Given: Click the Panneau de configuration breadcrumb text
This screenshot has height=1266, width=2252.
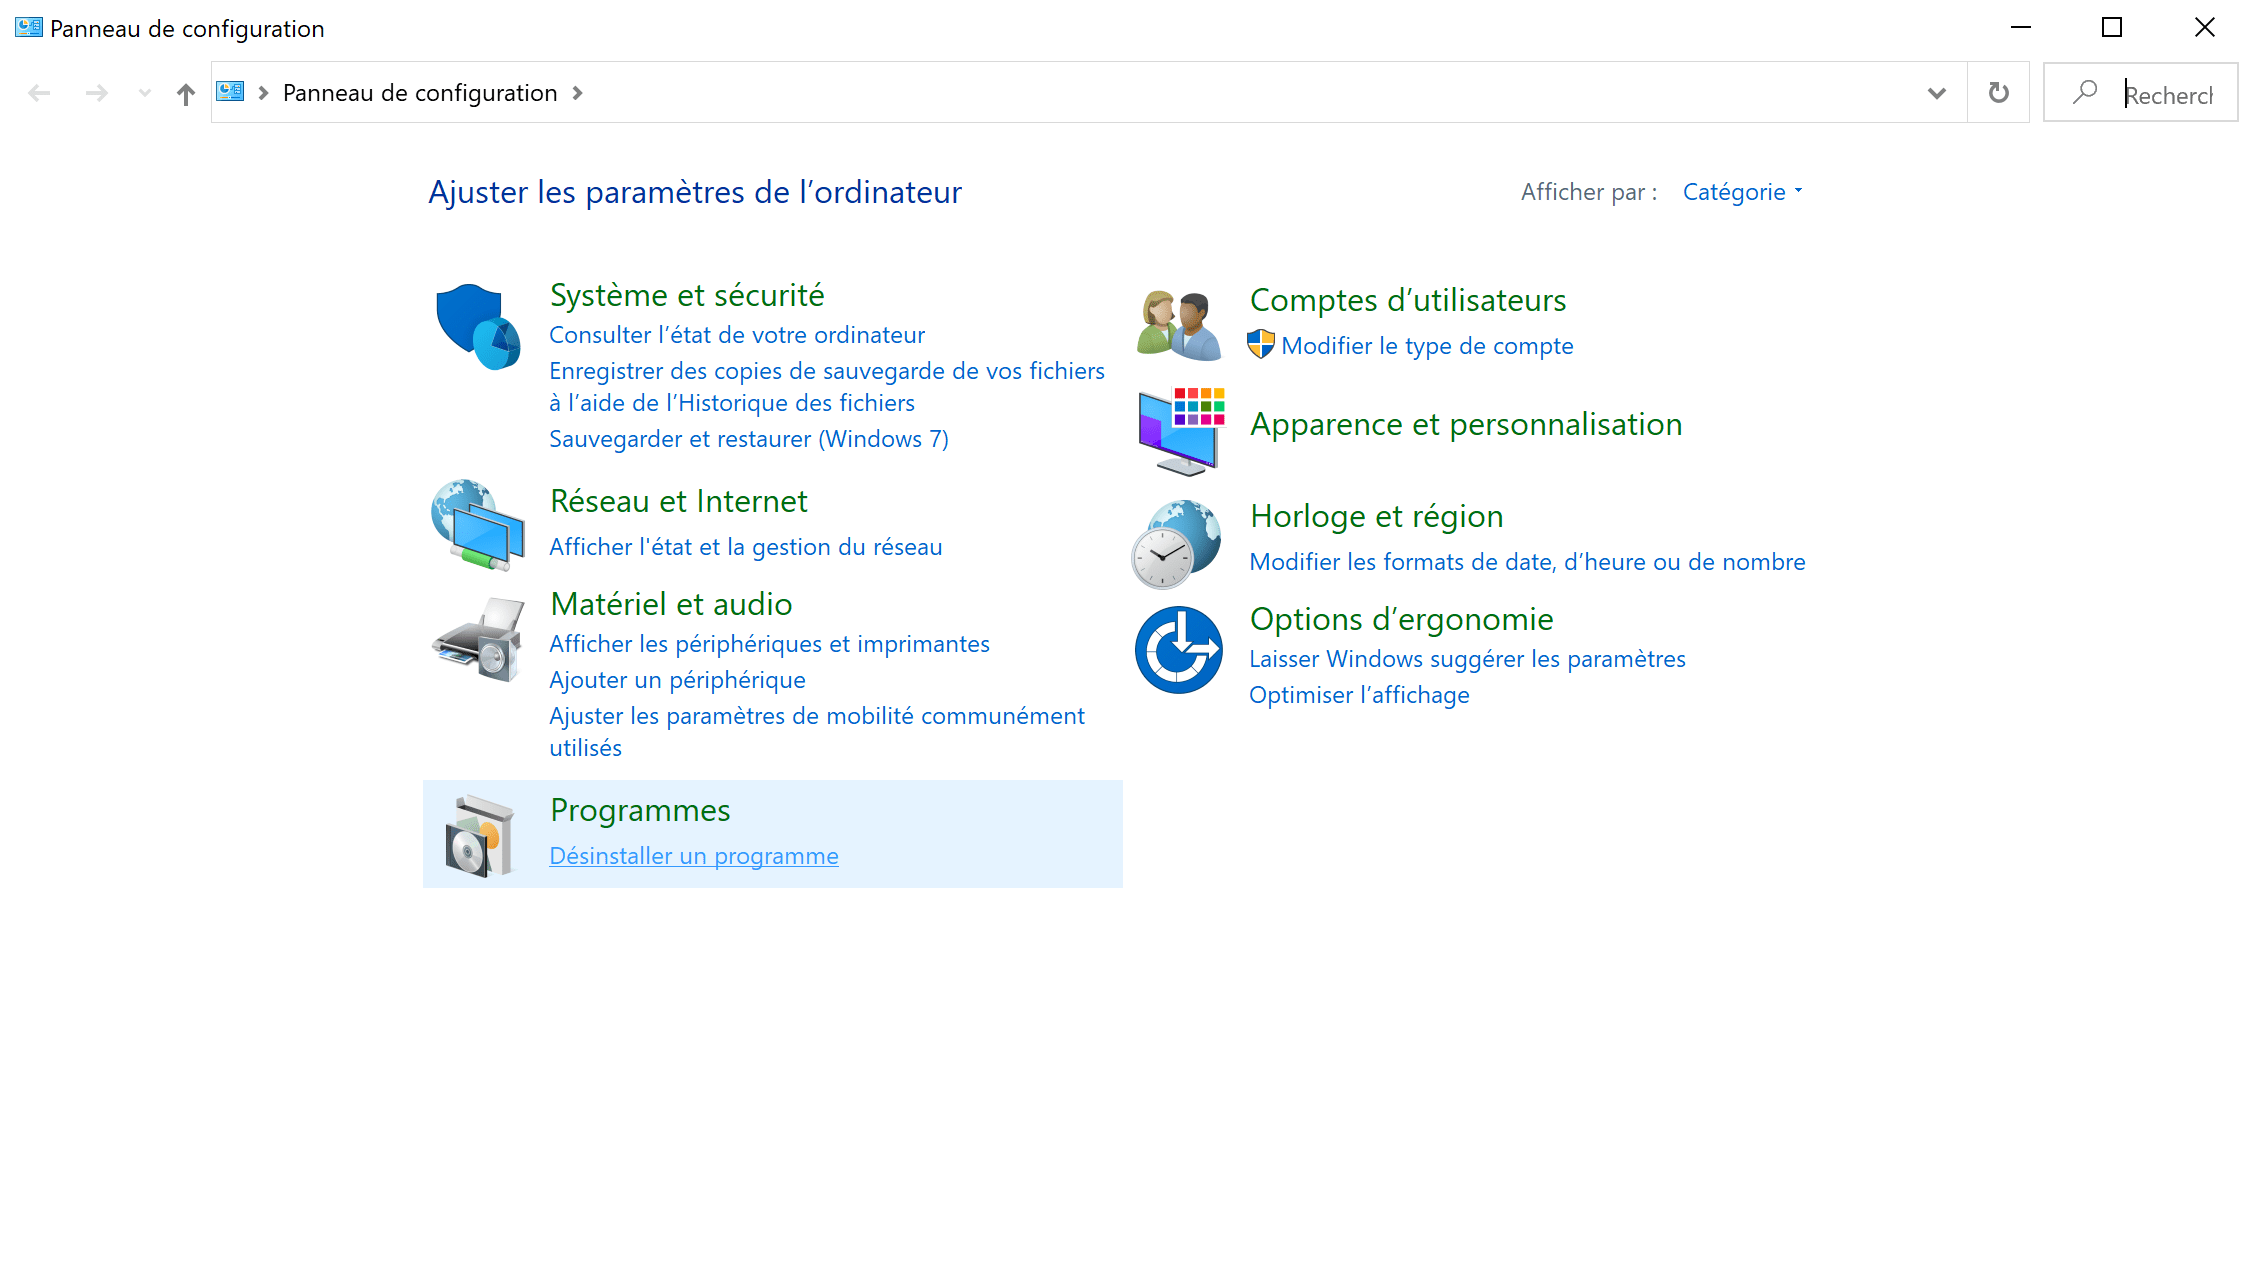Looking at the screenshot, I should click(420, 93).
